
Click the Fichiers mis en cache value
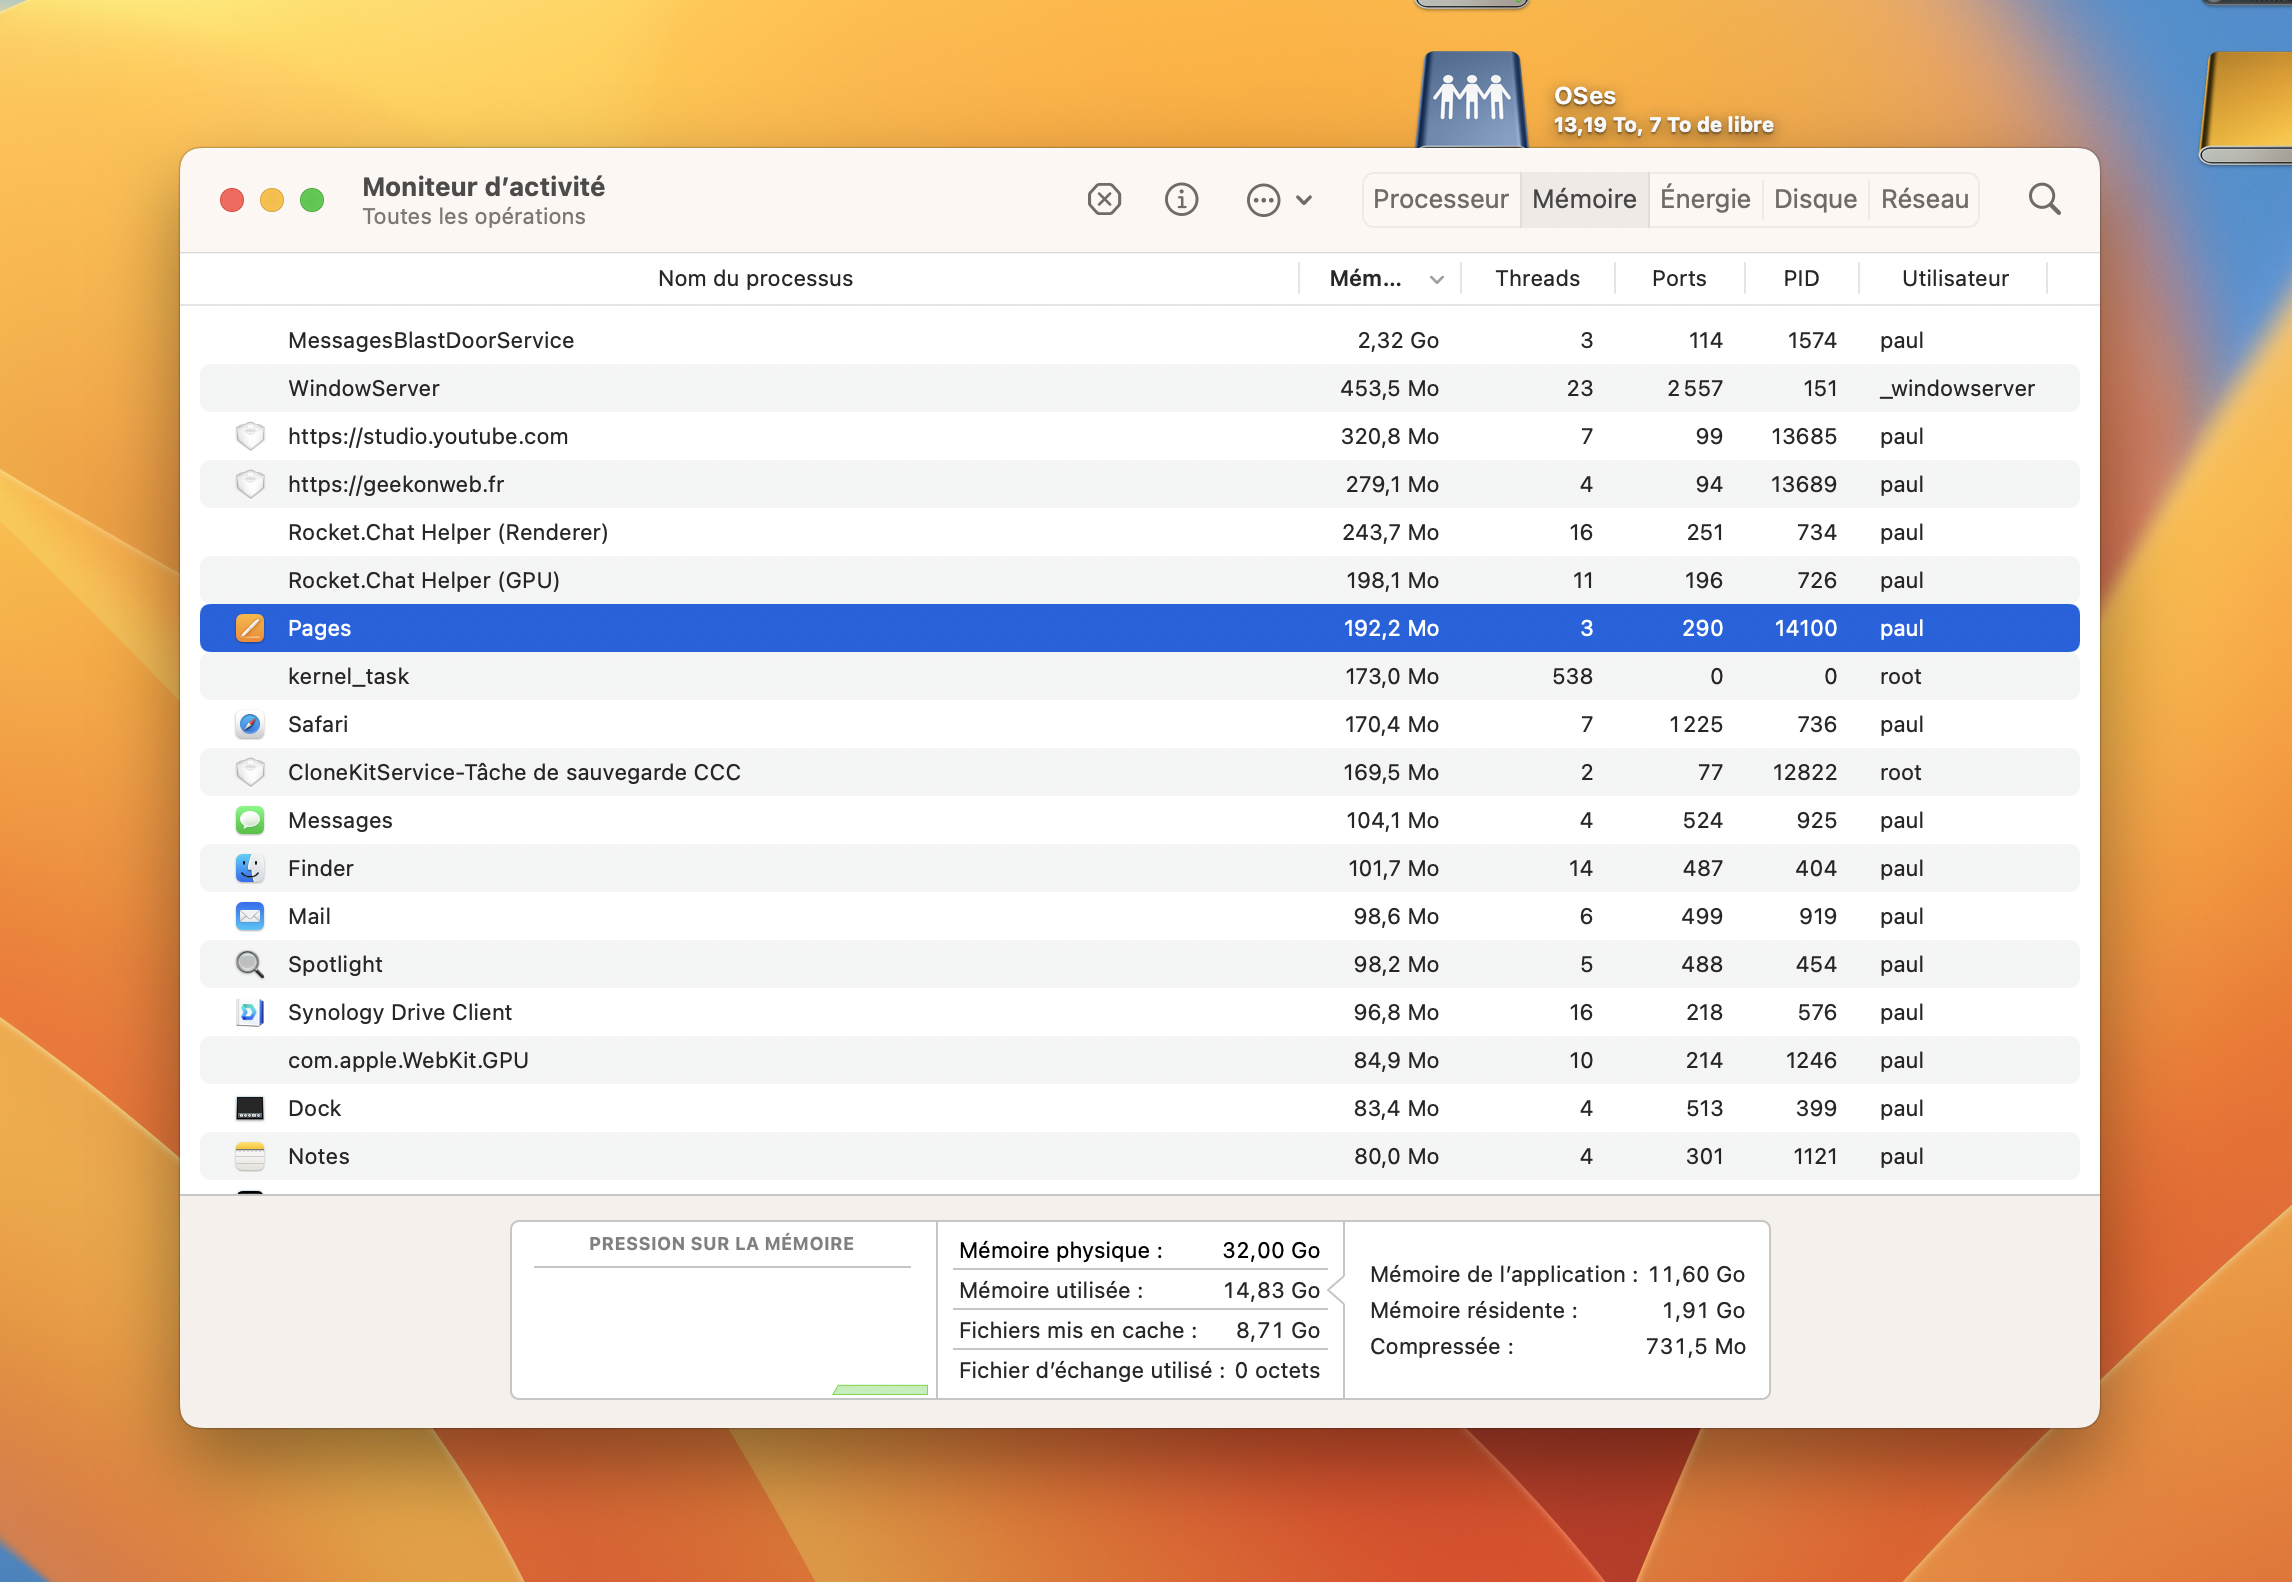click(x=1277, y=1330)
